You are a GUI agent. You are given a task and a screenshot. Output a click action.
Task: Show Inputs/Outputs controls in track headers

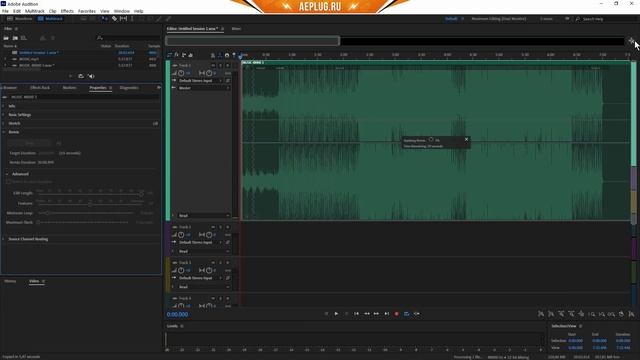tap(170, 55)
